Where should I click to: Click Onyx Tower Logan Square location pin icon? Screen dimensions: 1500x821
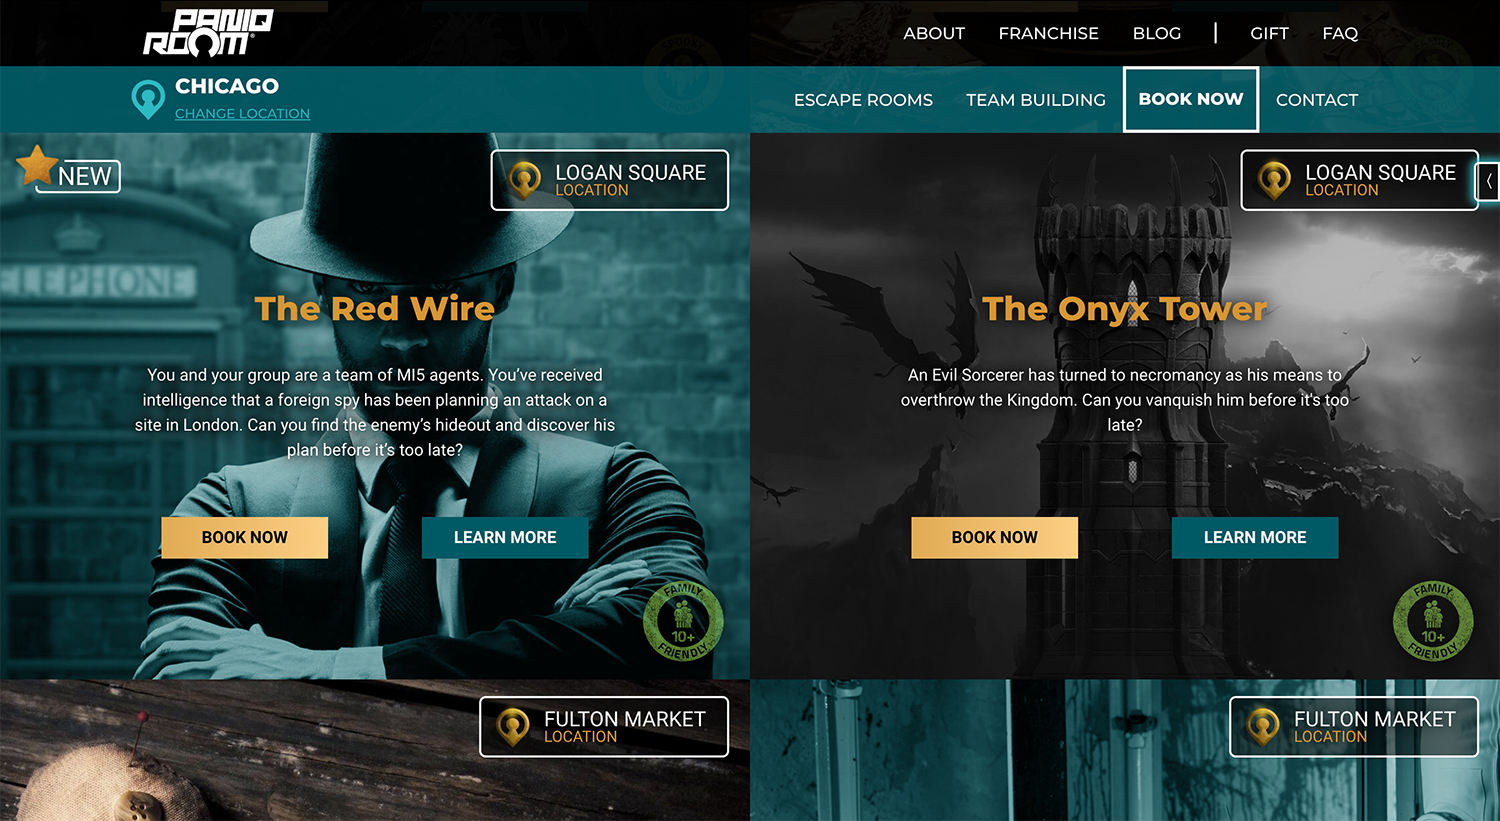click(x=1274, y=181)
